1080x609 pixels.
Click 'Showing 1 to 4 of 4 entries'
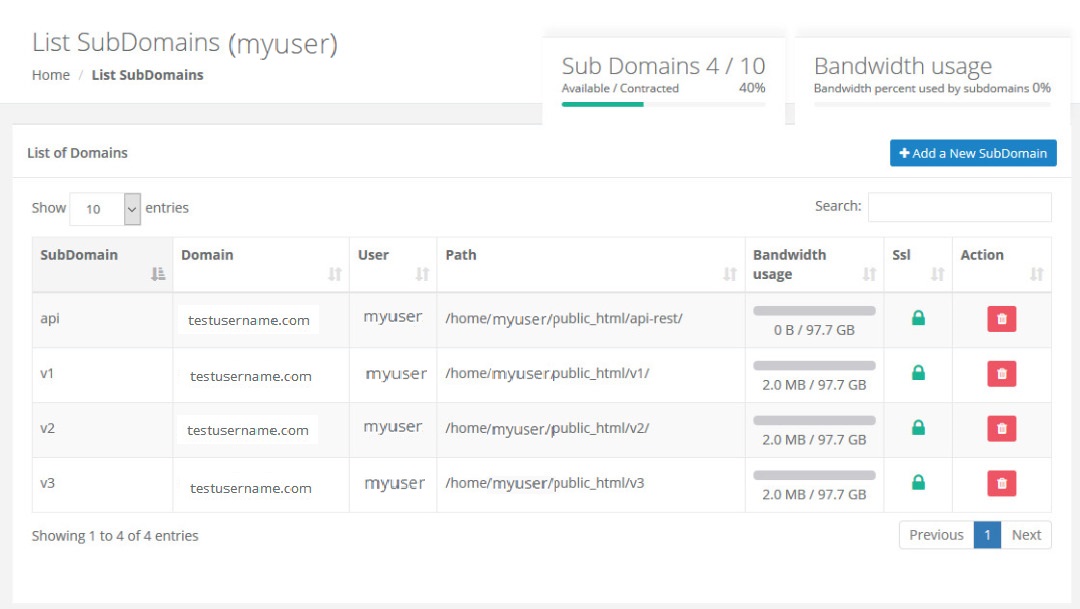(115, 535)
